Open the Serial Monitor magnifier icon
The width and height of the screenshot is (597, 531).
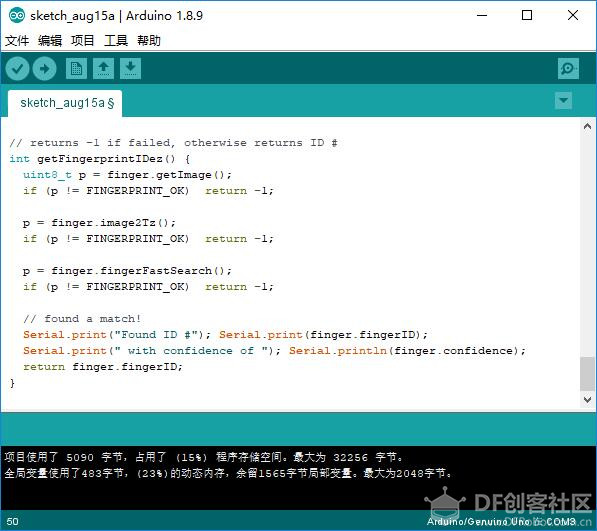click(x=568, y=69)
